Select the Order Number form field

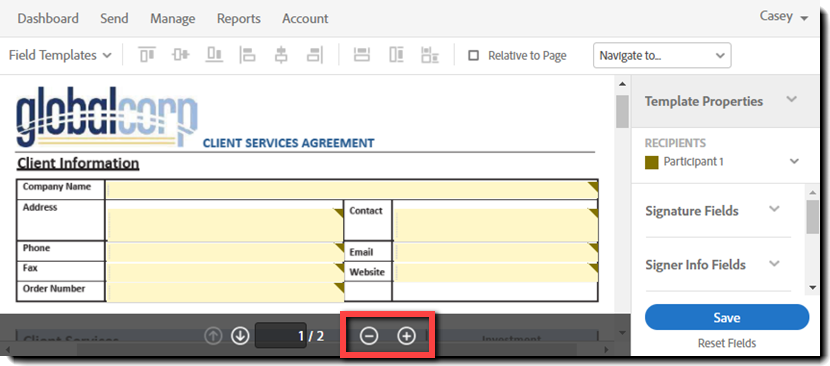pyautogui.click(x=225, y=292)
